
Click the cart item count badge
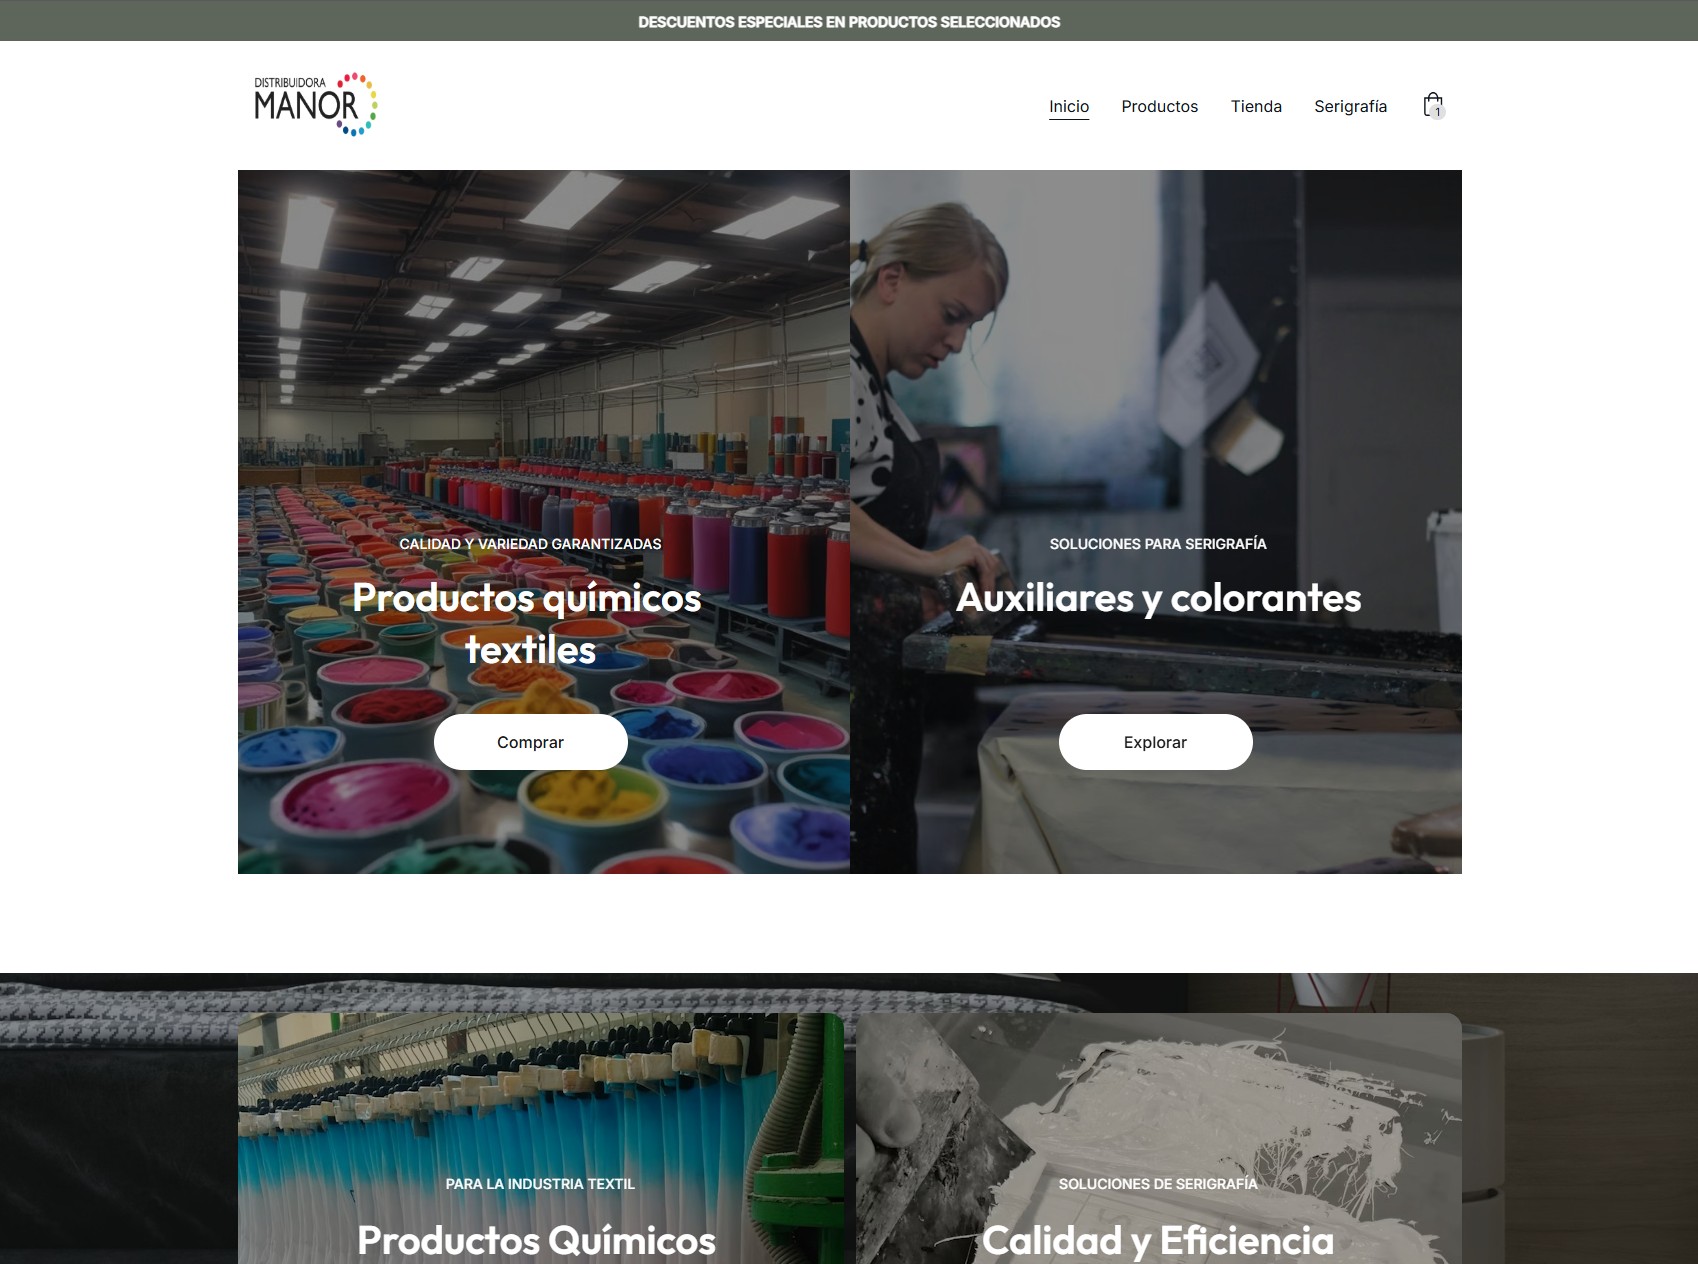pyautogui.click(x=1438, y=112)
